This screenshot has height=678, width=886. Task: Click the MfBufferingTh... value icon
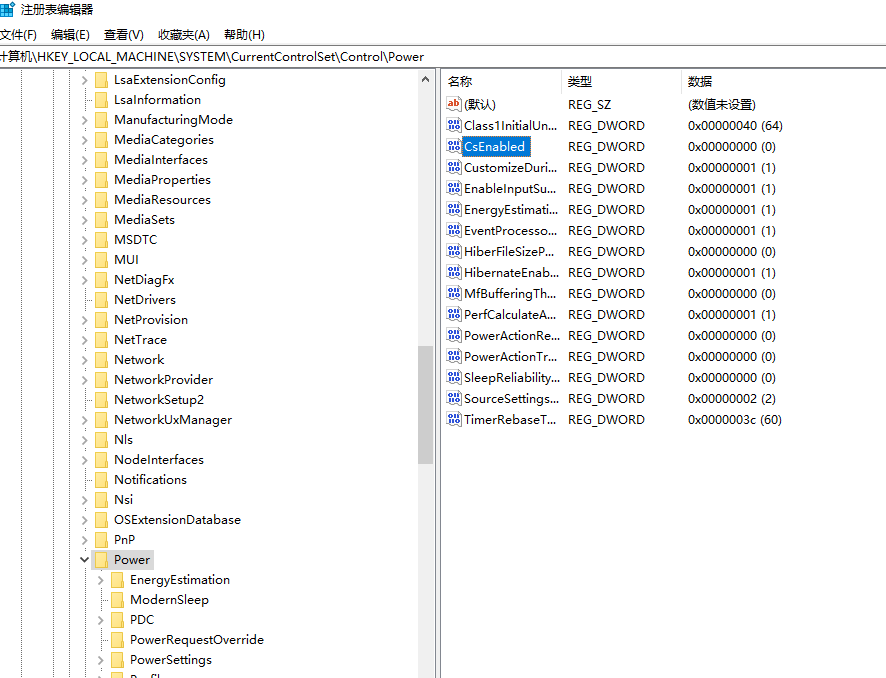pyautogui.click(x=454, y=293)
